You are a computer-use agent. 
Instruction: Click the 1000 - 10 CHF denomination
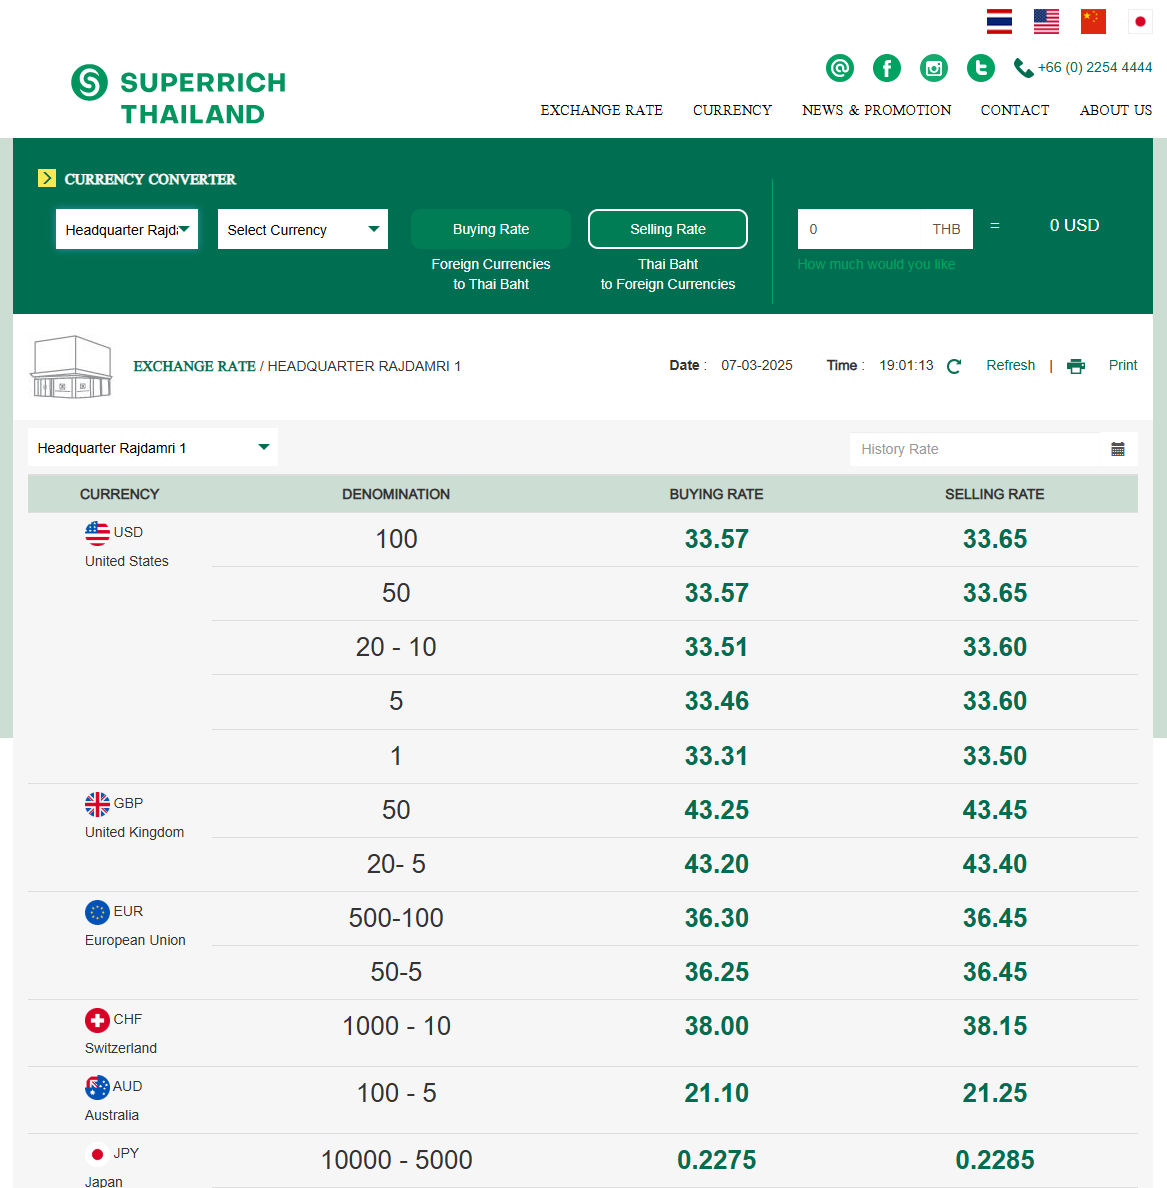pyautogui.click(x=396, y=1026)
